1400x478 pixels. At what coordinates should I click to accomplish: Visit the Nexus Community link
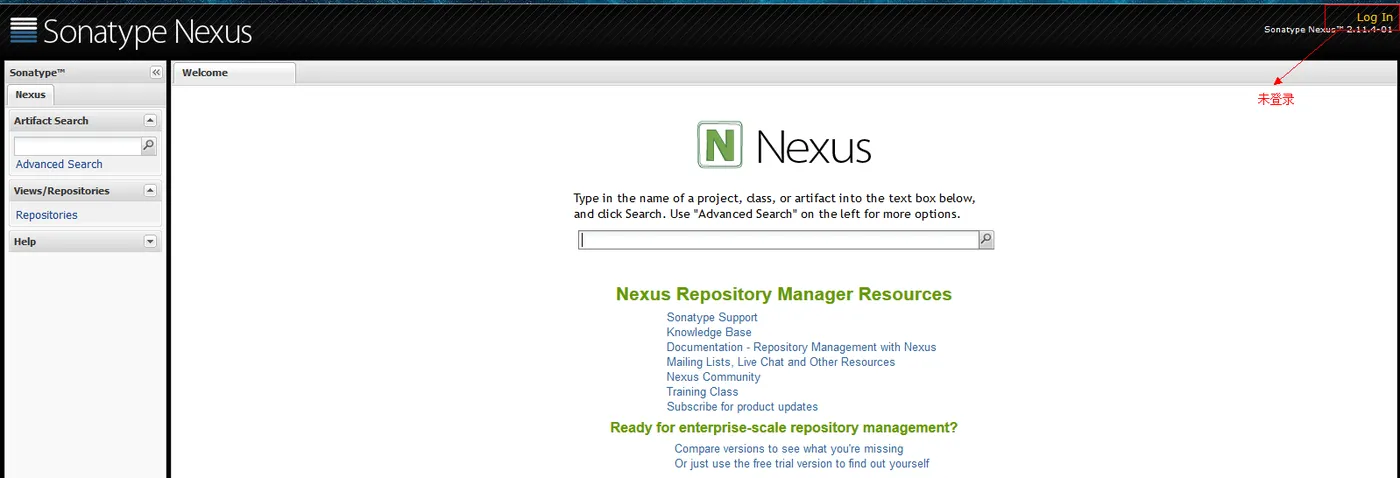[x=714, y=377]
